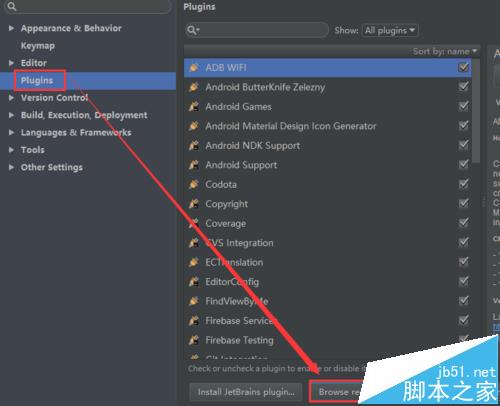The width and height of the screenshot is (500, 406).
Task: Open Other Settings category
Action: pos(52,167)
